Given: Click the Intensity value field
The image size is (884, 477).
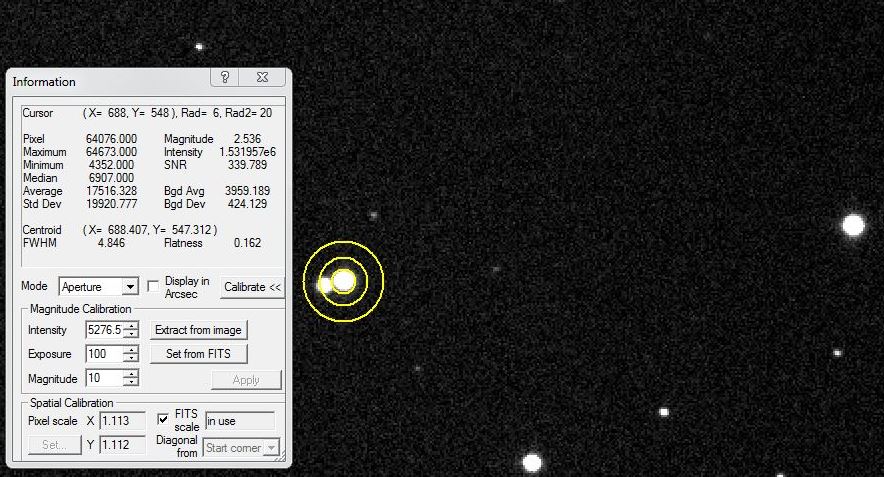Looking at the screenshot, I should coord(104,330).
